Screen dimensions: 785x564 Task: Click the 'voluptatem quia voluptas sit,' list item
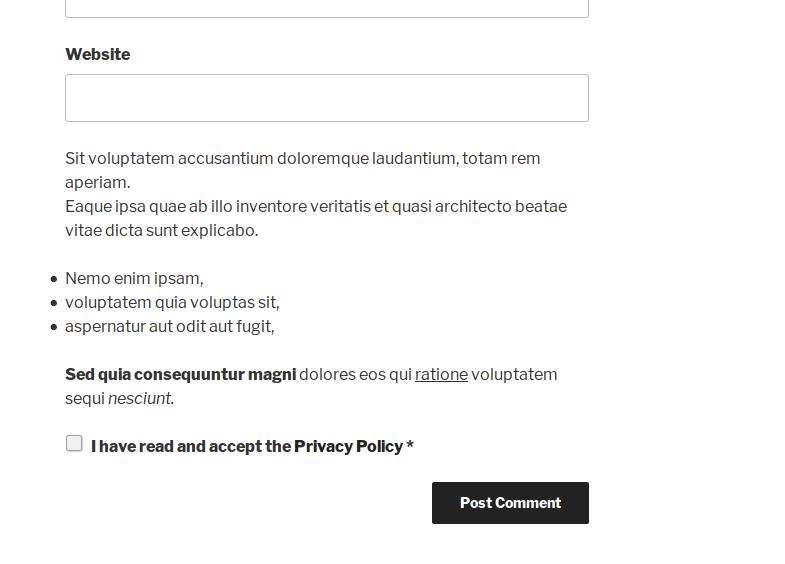(x=172, y=303)
